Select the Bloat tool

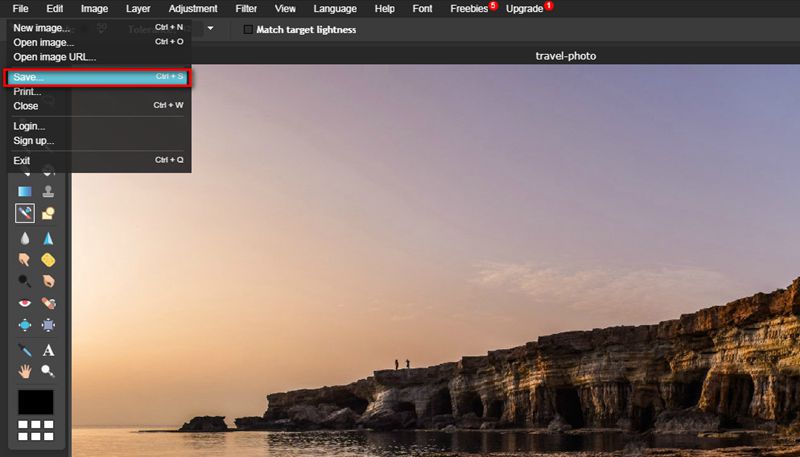24,325
